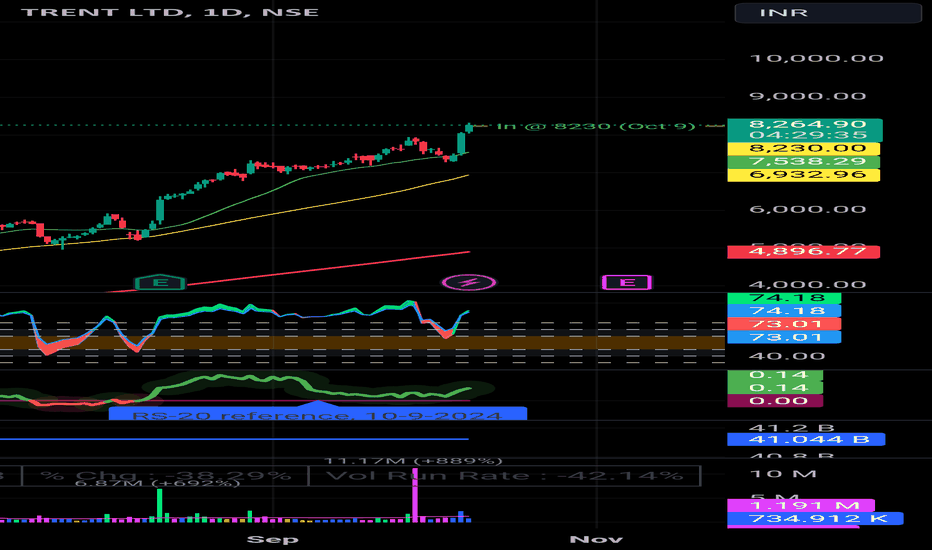
Task: Click the tall green volume bar
Action: [x=159, y=506]
